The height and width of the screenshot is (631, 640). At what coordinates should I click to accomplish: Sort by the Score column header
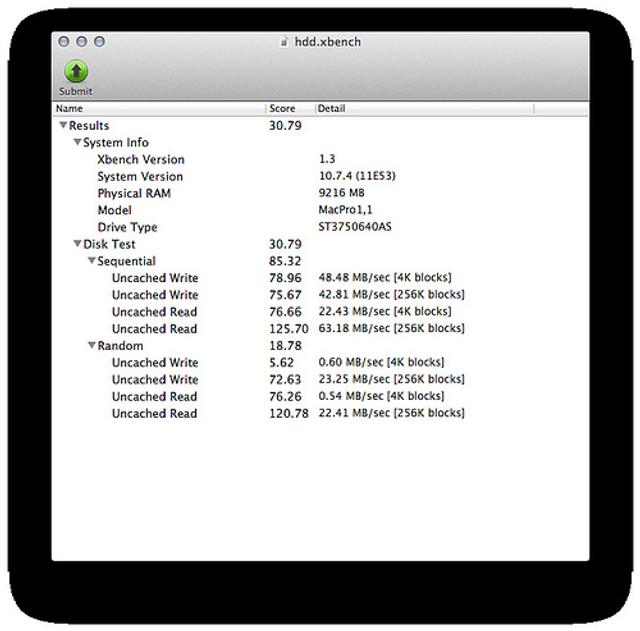291,109
